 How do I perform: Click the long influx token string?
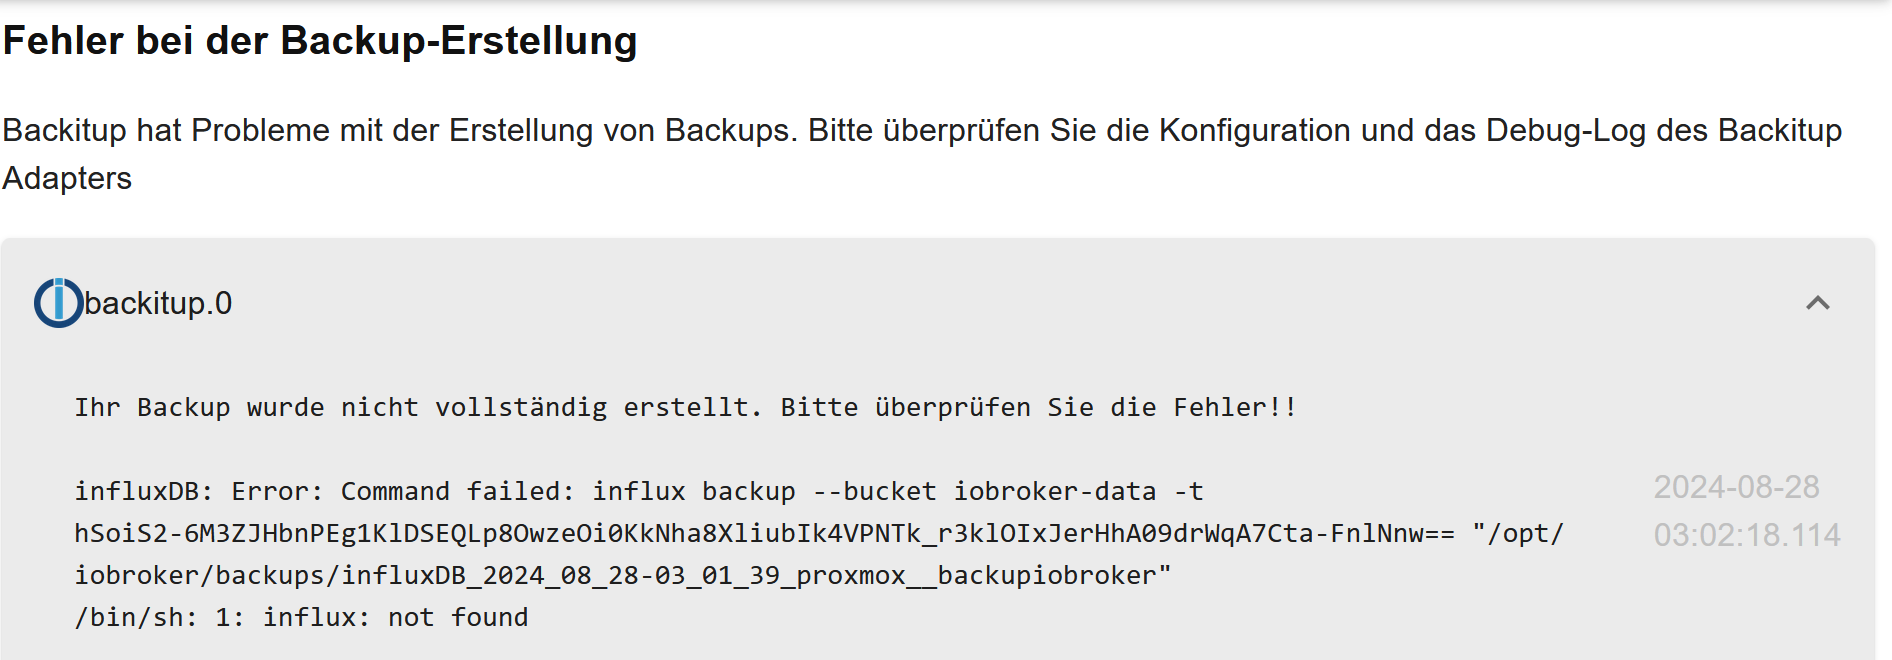765,534
